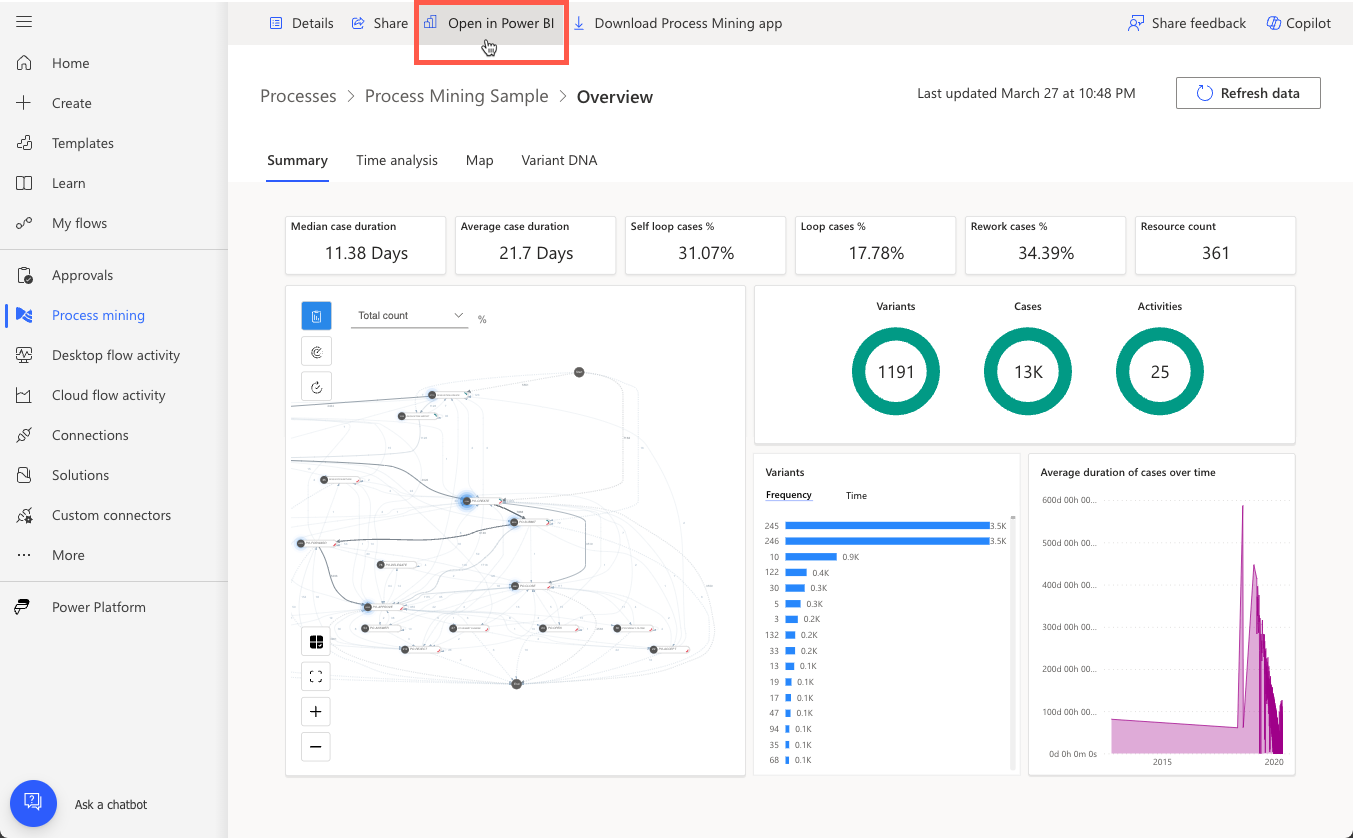The image size is (1353, 838).
Task: Toggle the percent option beside Total count
Action: click(482, 320)
